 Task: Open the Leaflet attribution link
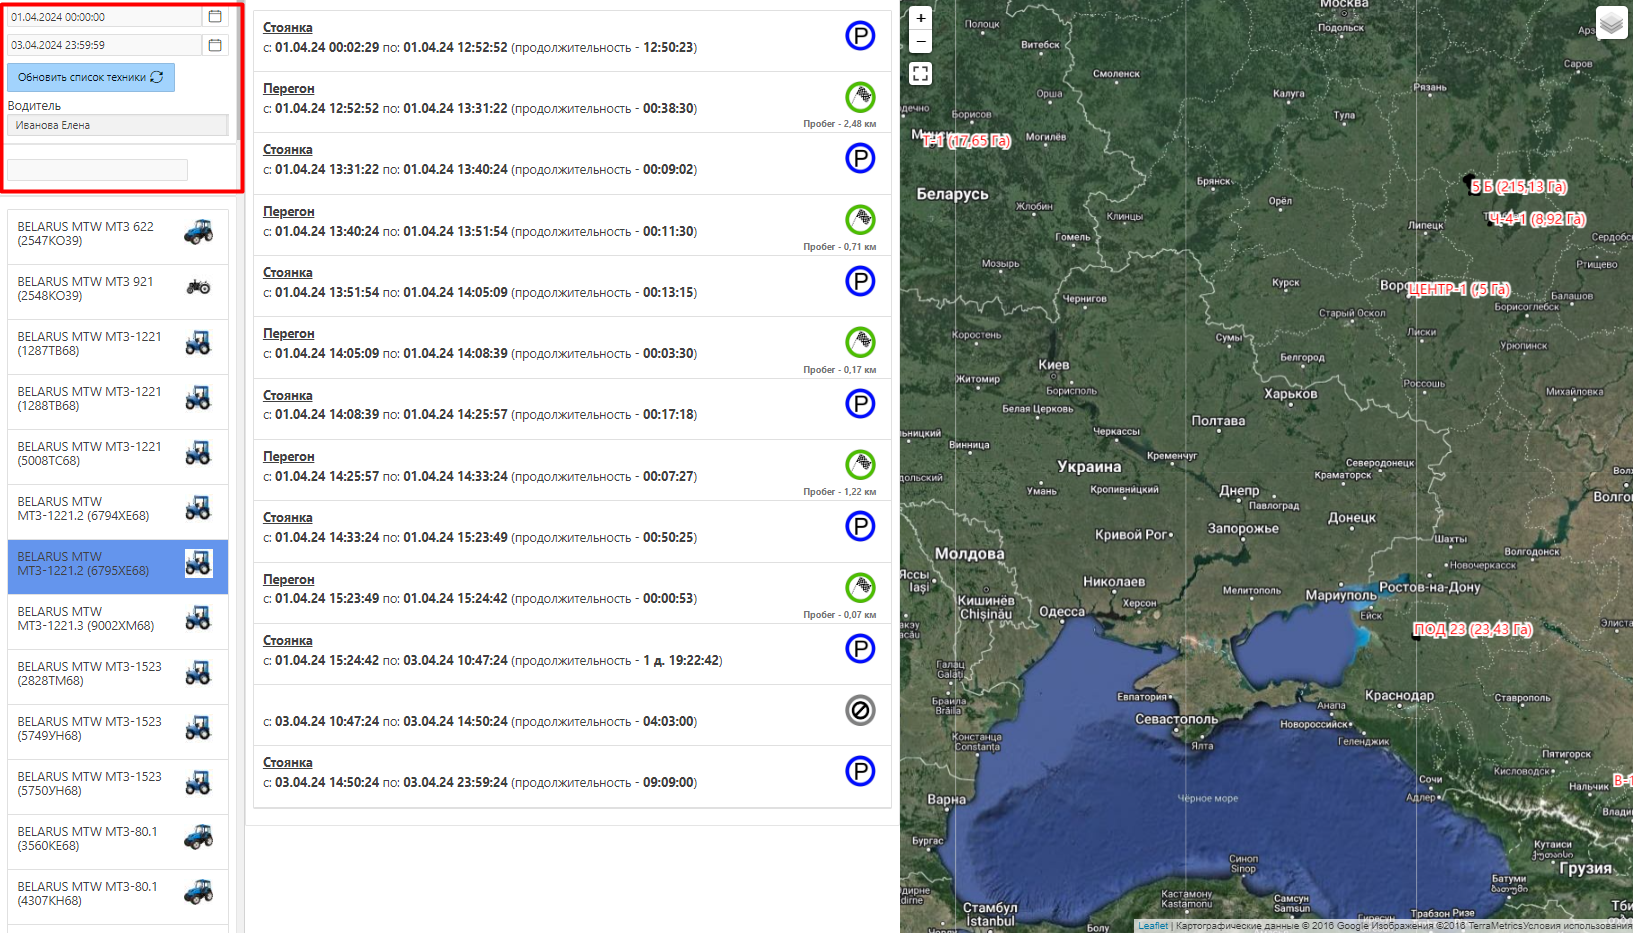pos(1152,926)
